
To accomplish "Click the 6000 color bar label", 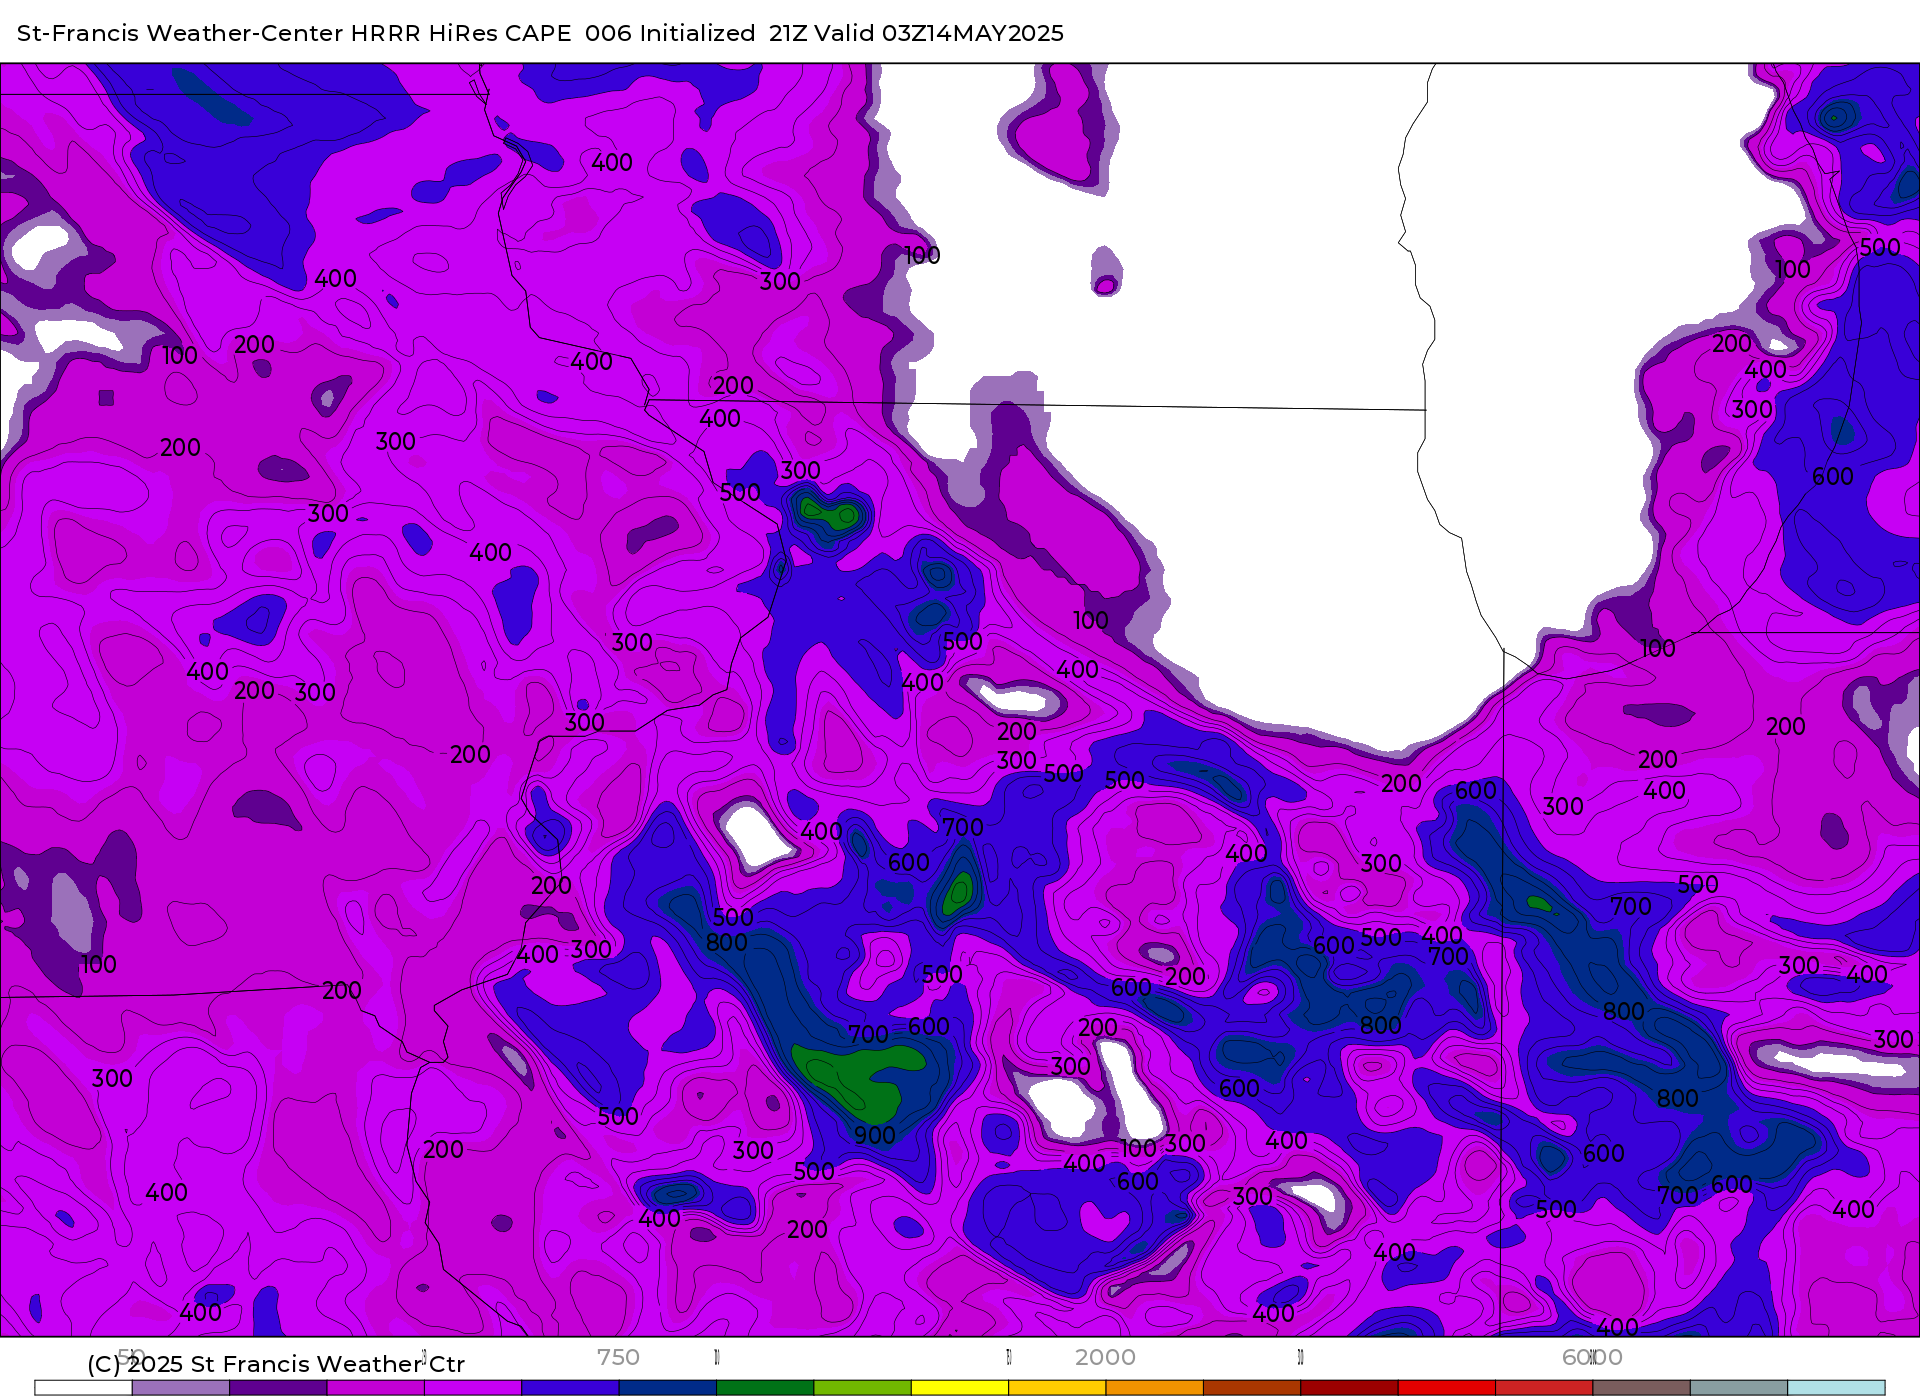I will (1592, 1357).
